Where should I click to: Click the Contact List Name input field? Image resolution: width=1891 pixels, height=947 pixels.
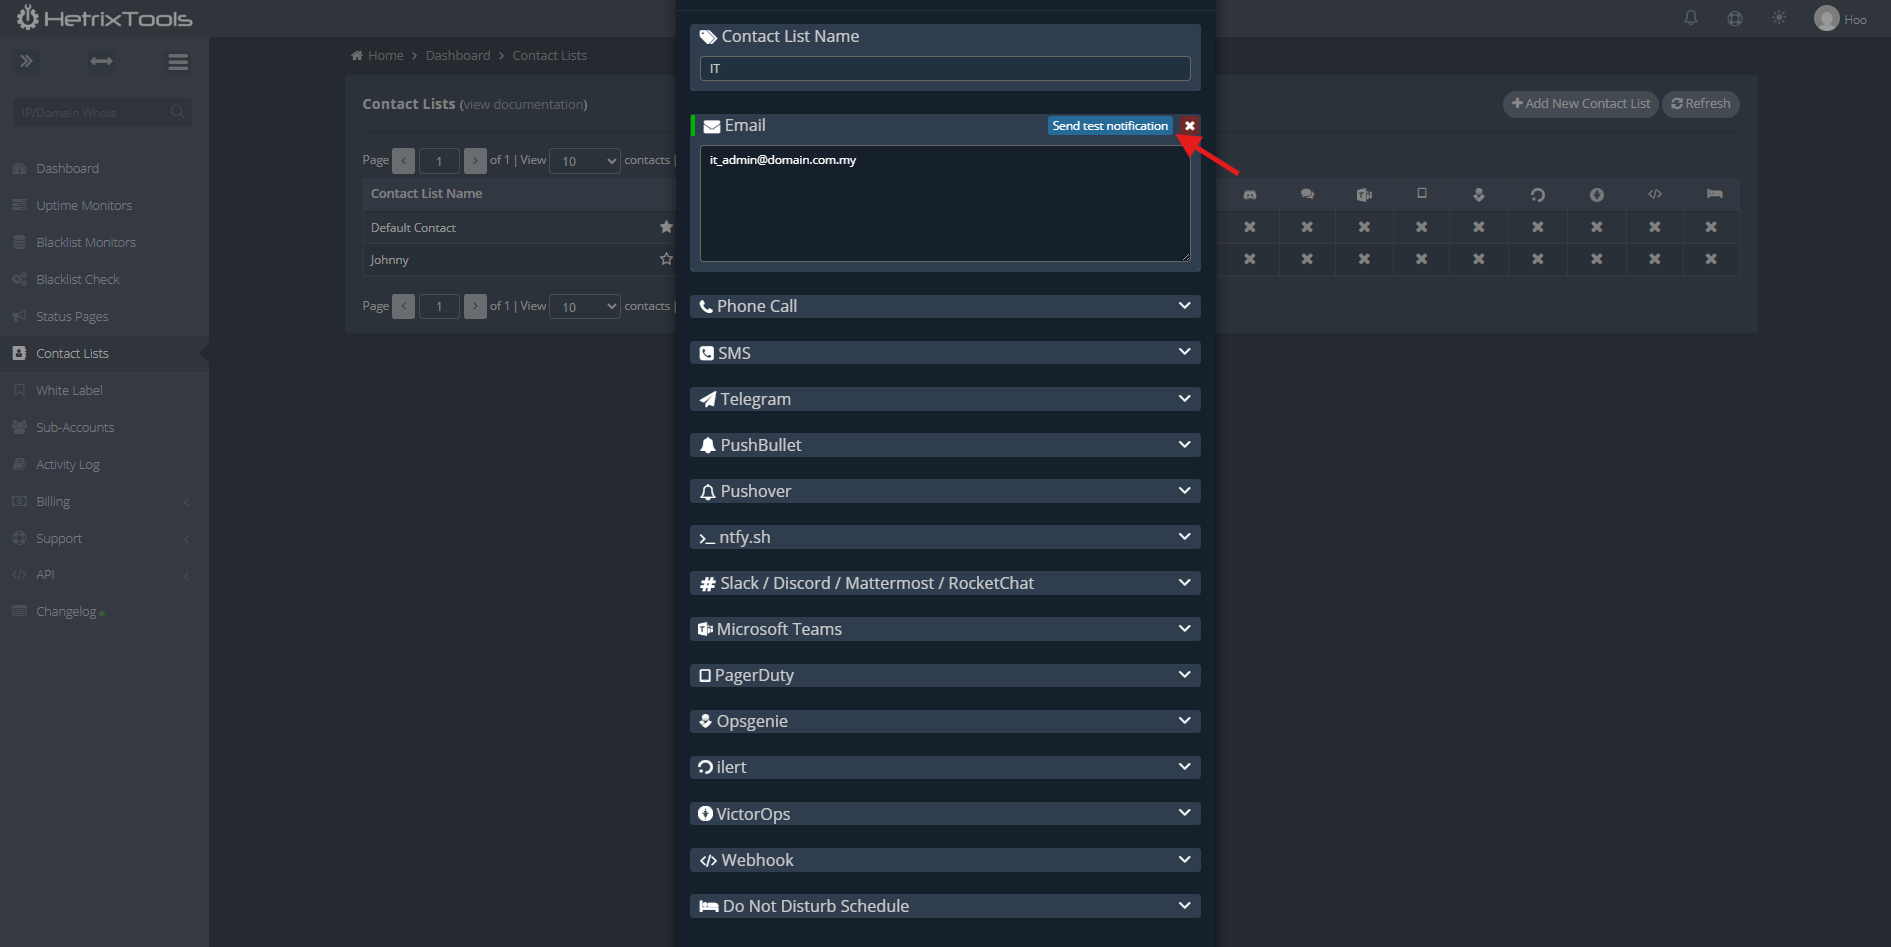tap(944, 68)
